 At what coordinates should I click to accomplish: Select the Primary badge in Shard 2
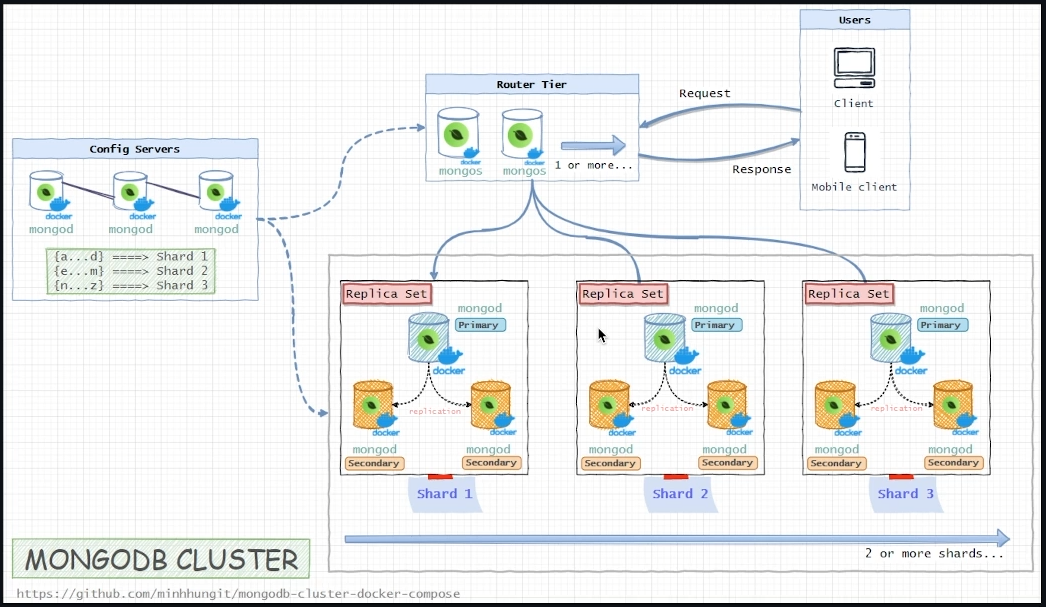click(x=716, y=325)
